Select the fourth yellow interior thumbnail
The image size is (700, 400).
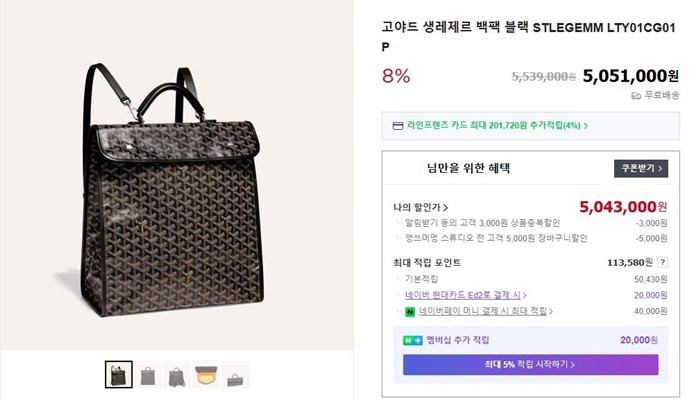[206, 374]
